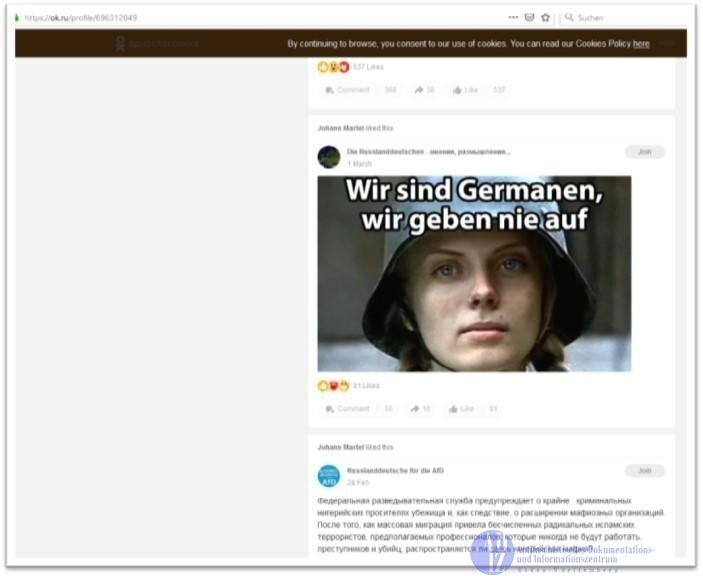
Task: Open the Cookies Policy 'here' link
Action: (641, 44)
